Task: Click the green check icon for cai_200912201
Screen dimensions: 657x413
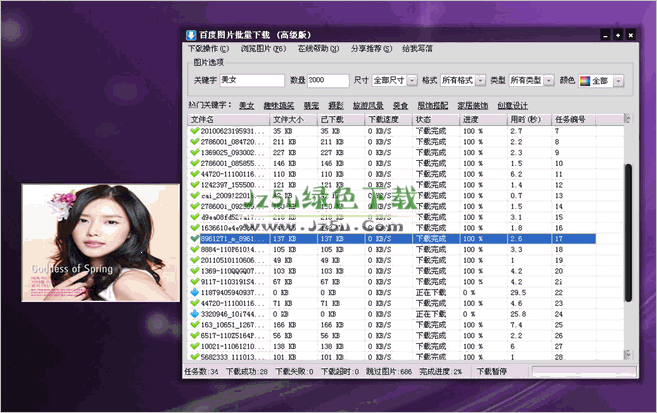Action: pyautogui.click(x=194, y=196)
